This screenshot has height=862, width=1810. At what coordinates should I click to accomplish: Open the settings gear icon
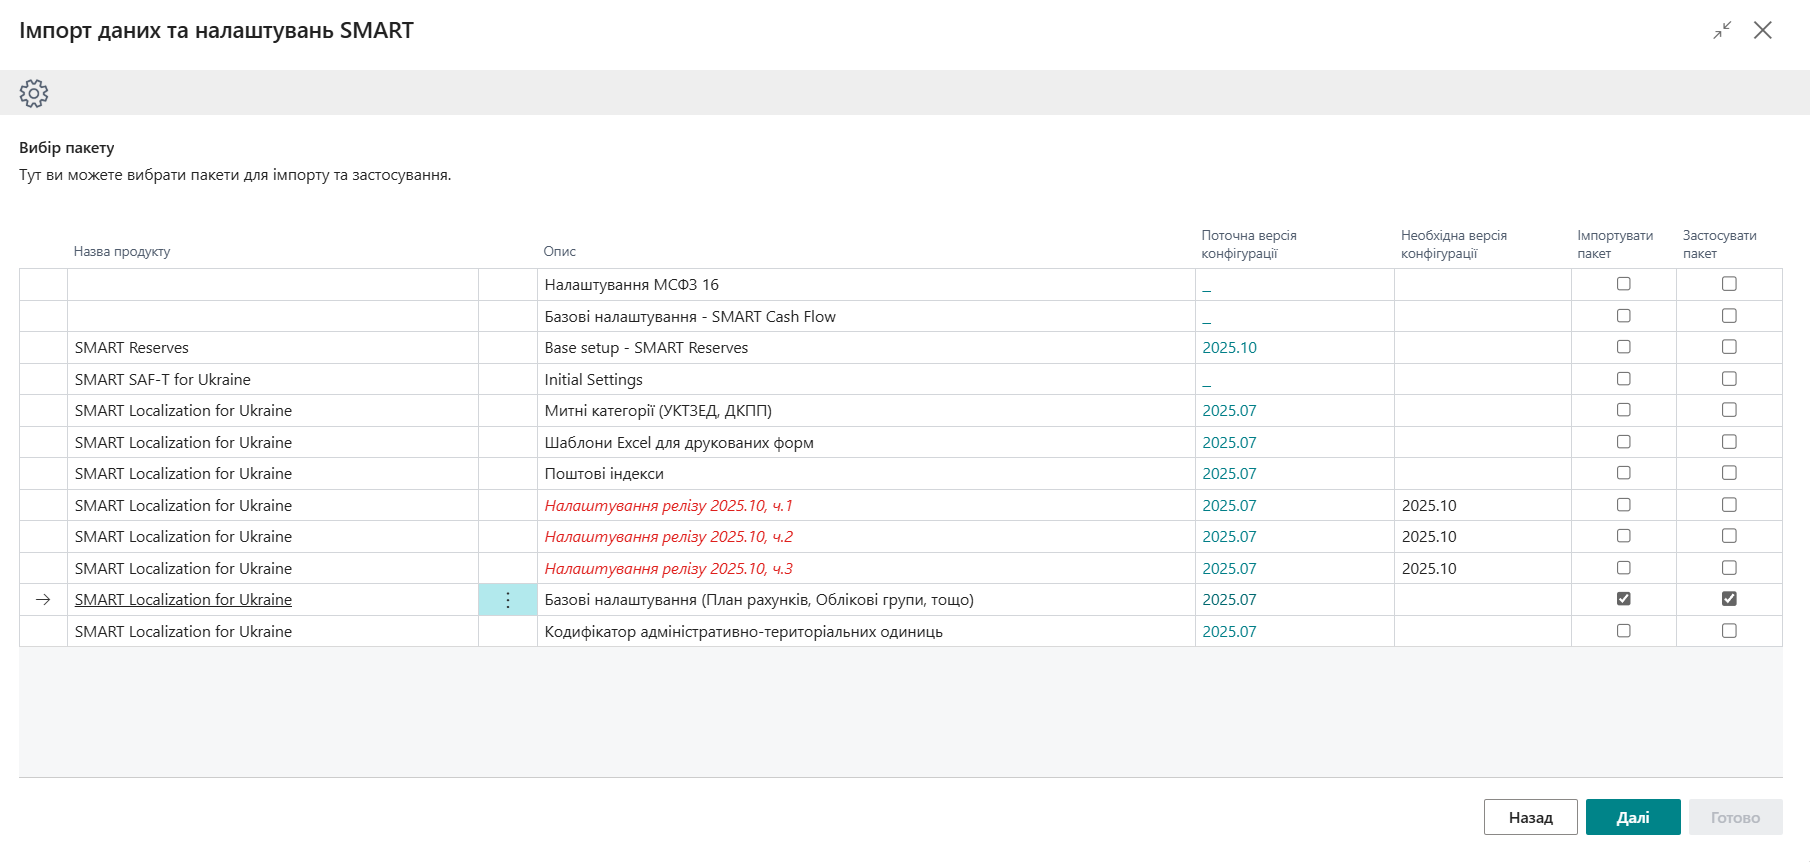click(34, 93)
